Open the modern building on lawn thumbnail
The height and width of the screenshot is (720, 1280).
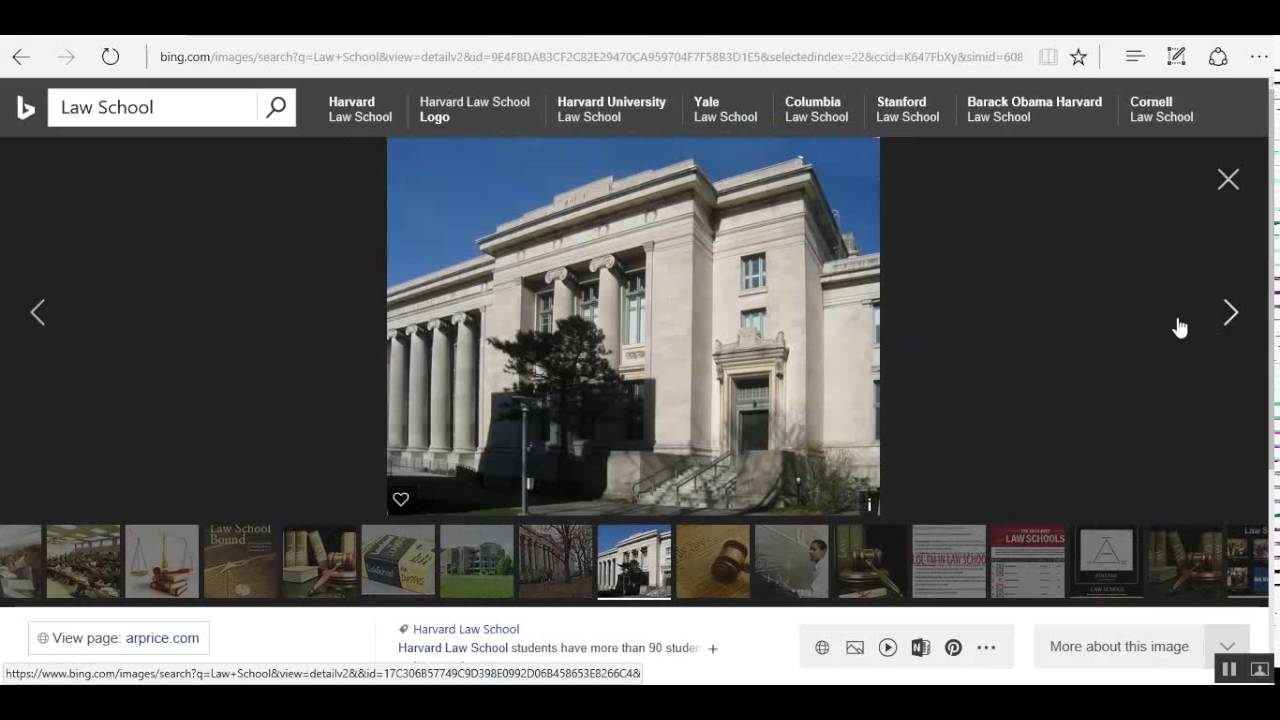[477, 561]
